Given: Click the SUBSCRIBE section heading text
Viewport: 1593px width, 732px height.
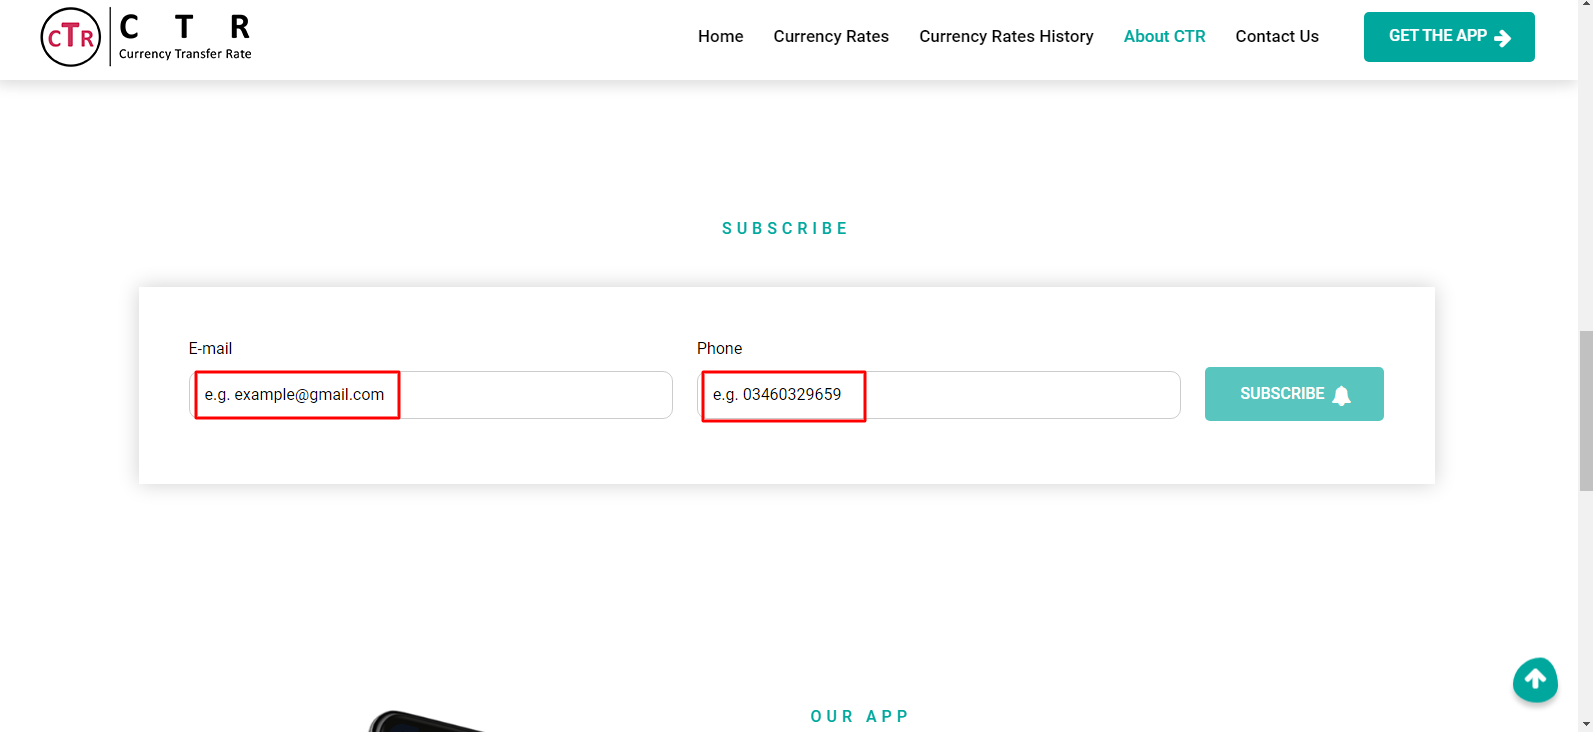Looking at the screenshot, I should 785,229.
